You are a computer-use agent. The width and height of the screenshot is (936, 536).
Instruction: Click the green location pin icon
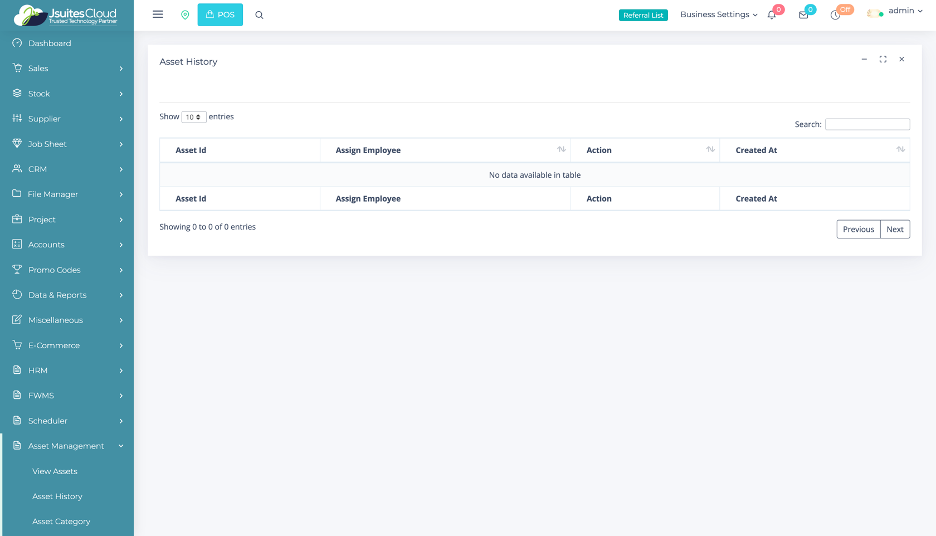[x=185, y=15]
